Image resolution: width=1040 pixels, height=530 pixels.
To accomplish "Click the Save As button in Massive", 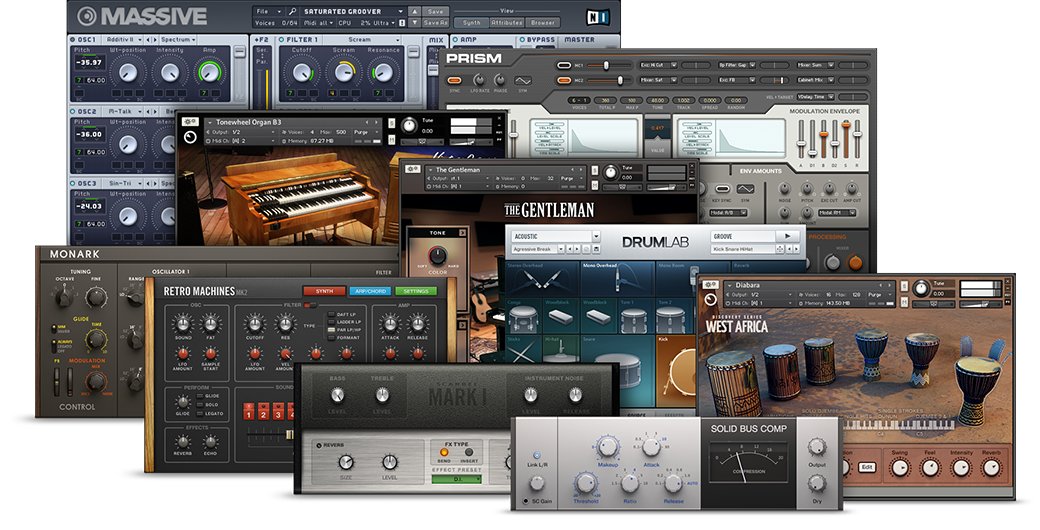I will (x=435, y=23).
